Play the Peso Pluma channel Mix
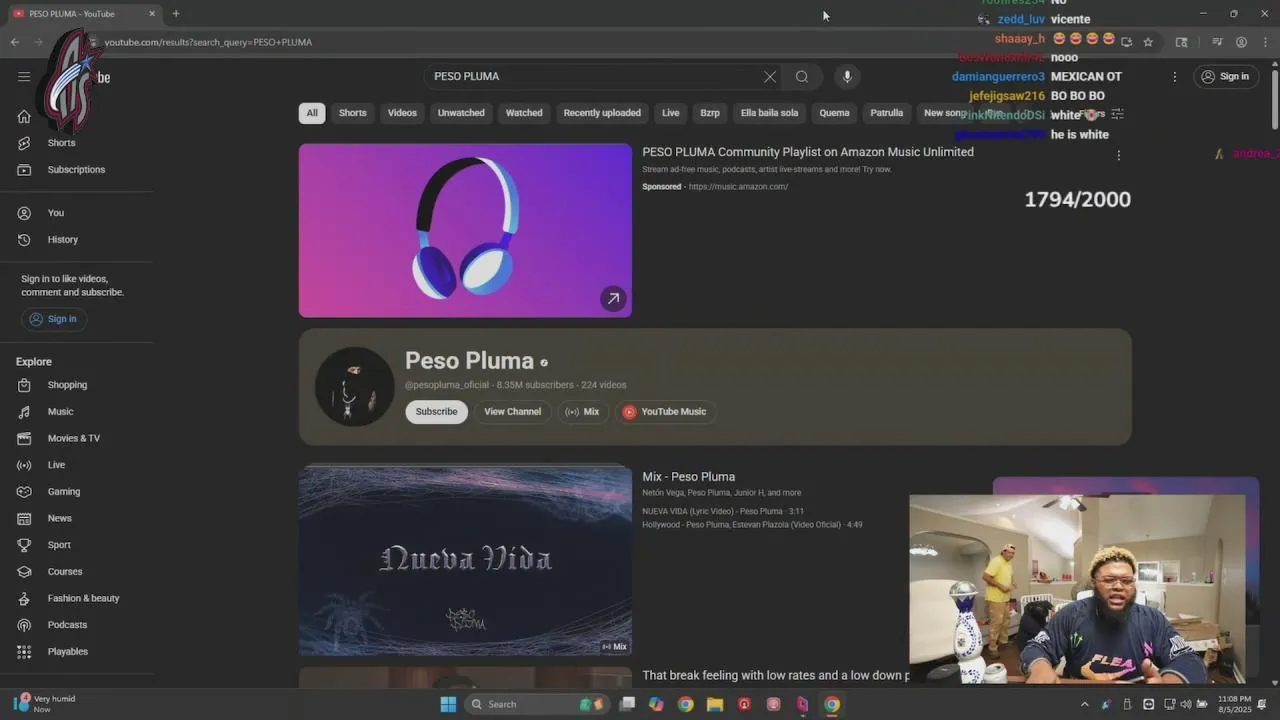The height and width of the screenshot is (720, 1280). (582, 412)
